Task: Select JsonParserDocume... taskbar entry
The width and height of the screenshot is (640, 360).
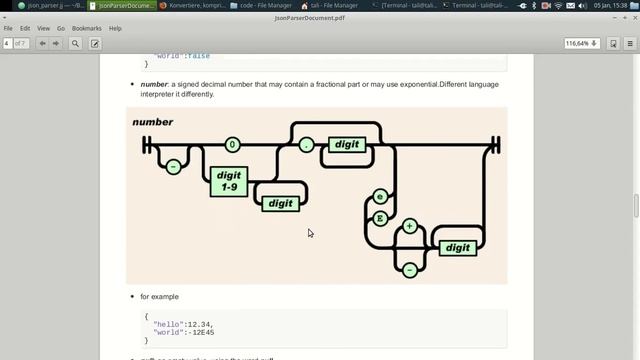Action: tap(122, 5)
